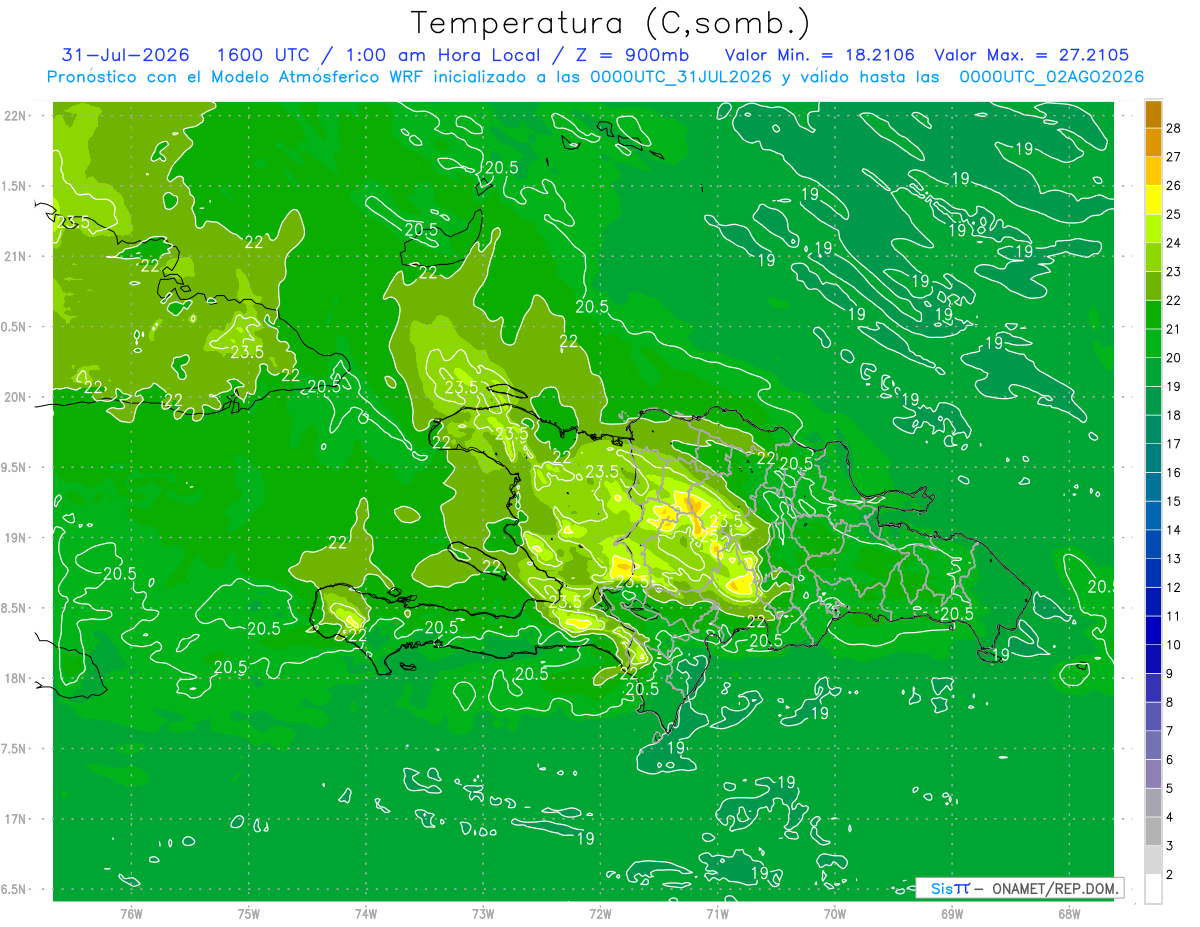Click the 16 label on the color scale
Screen dimensions: 1200x927
[x=1174, y=472]
